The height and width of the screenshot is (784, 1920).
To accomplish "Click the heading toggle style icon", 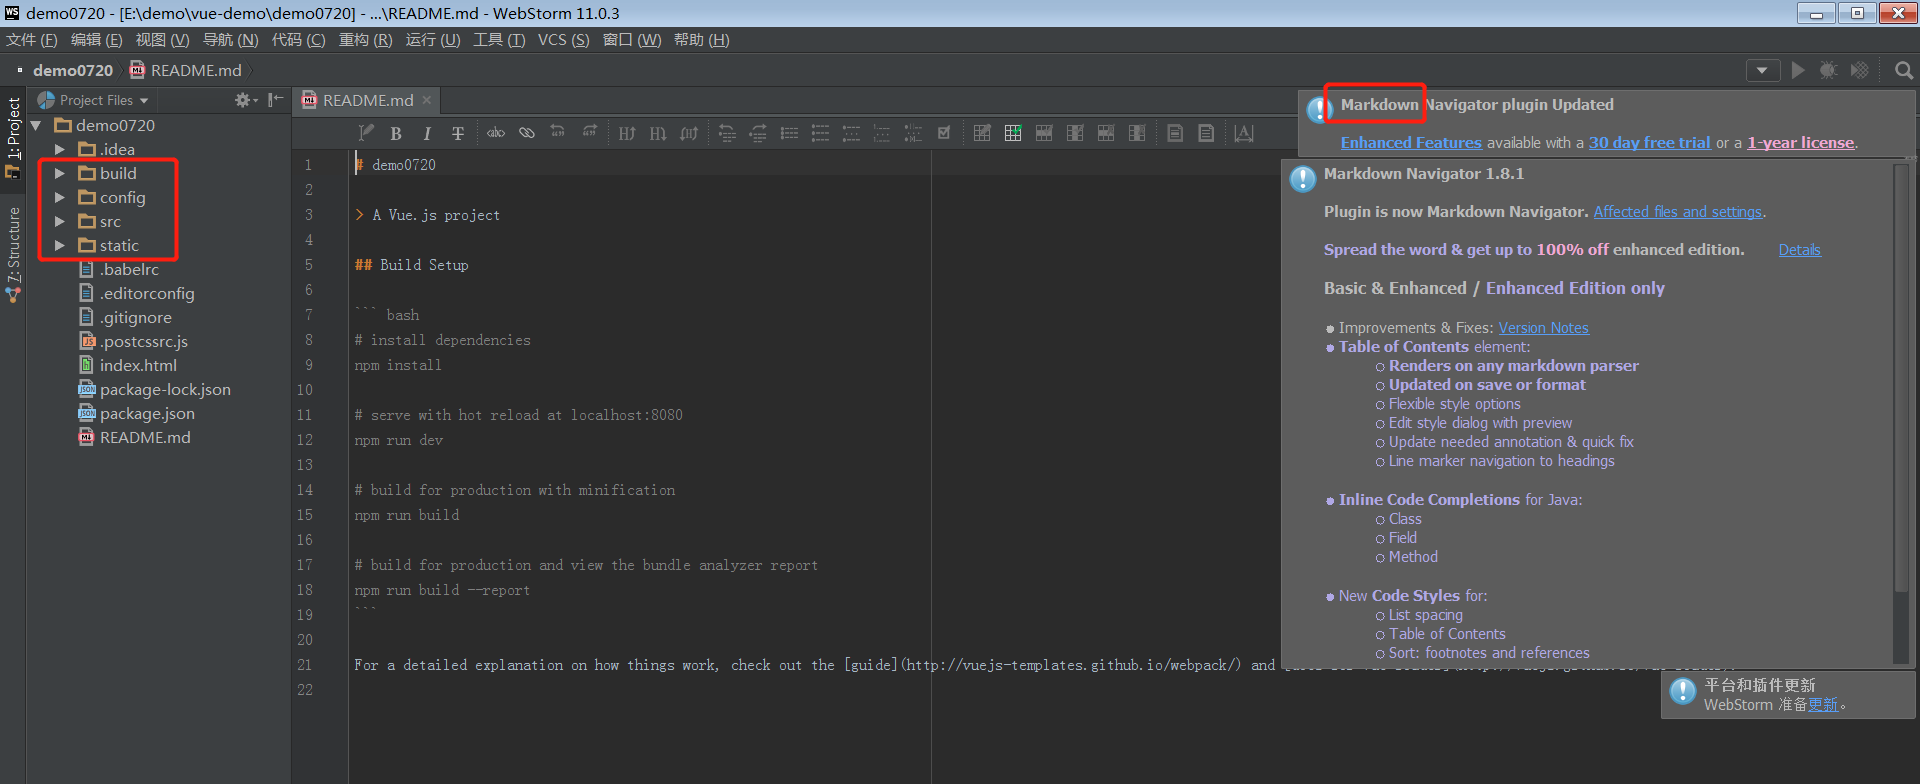I will tap(689, 133).
